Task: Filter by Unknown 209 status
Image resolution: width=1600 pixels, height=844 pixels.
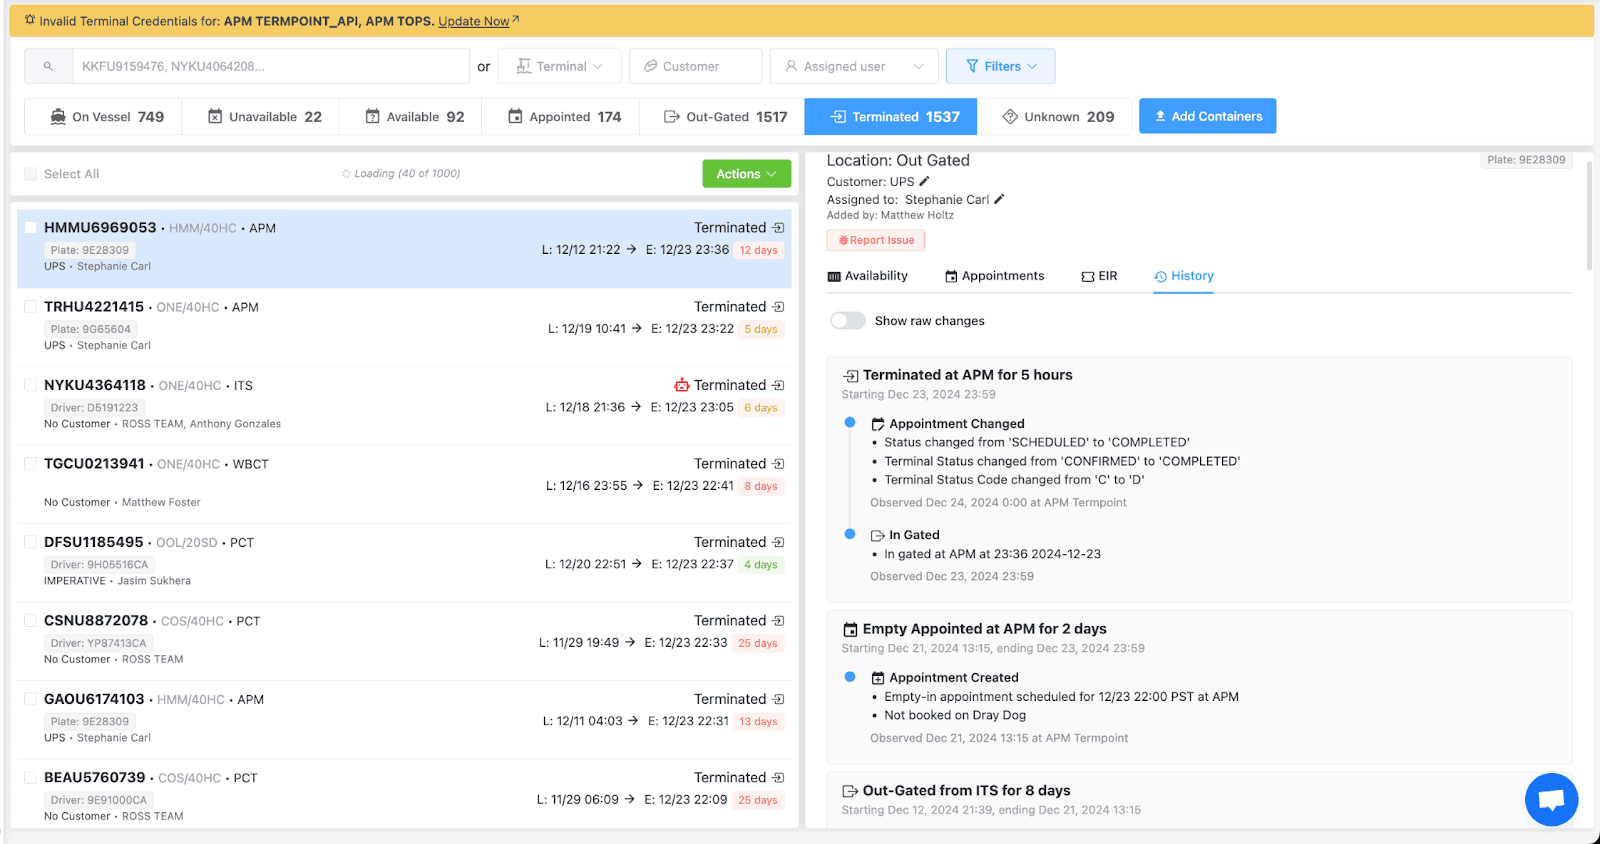Action: tap(1055, 117)
